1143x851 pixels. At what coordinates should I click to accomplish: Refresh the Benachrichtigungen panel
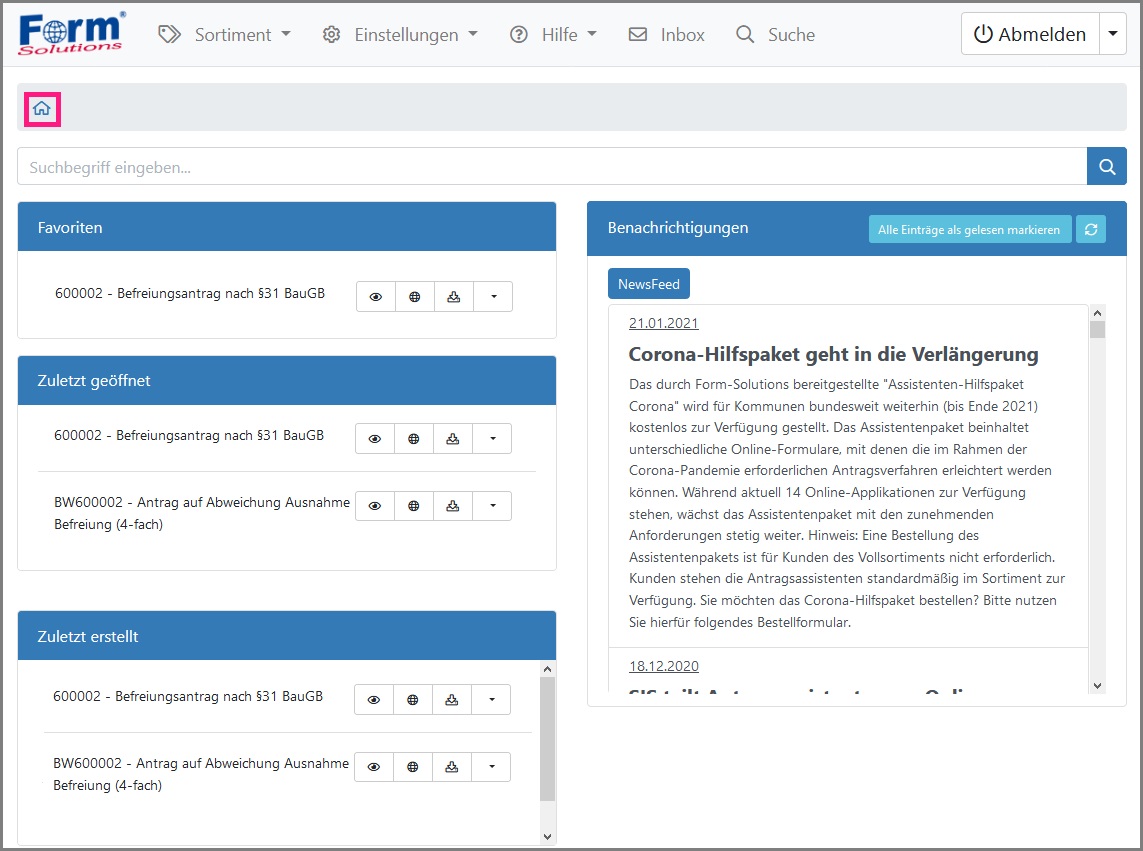click(1090, 229)
